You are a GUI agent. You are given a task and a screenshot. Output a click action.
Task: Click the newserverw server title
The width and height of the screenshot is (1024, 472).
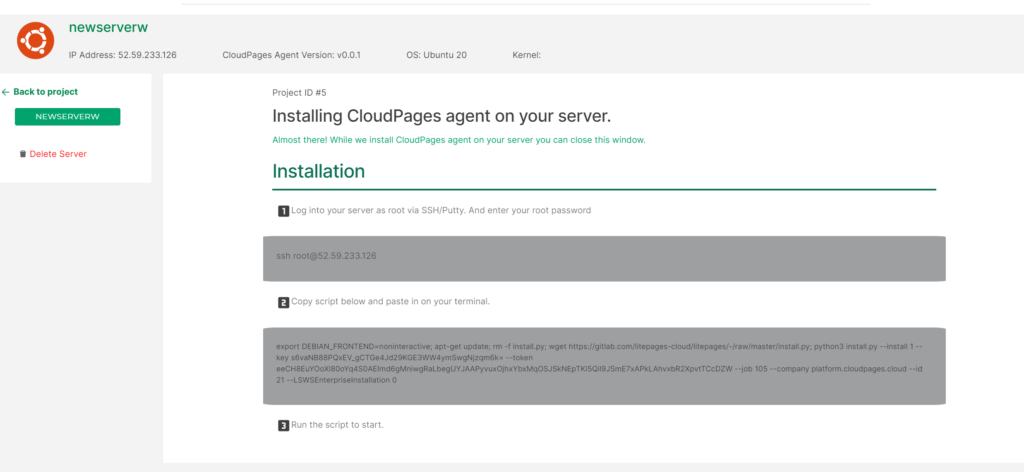[108, 27]
